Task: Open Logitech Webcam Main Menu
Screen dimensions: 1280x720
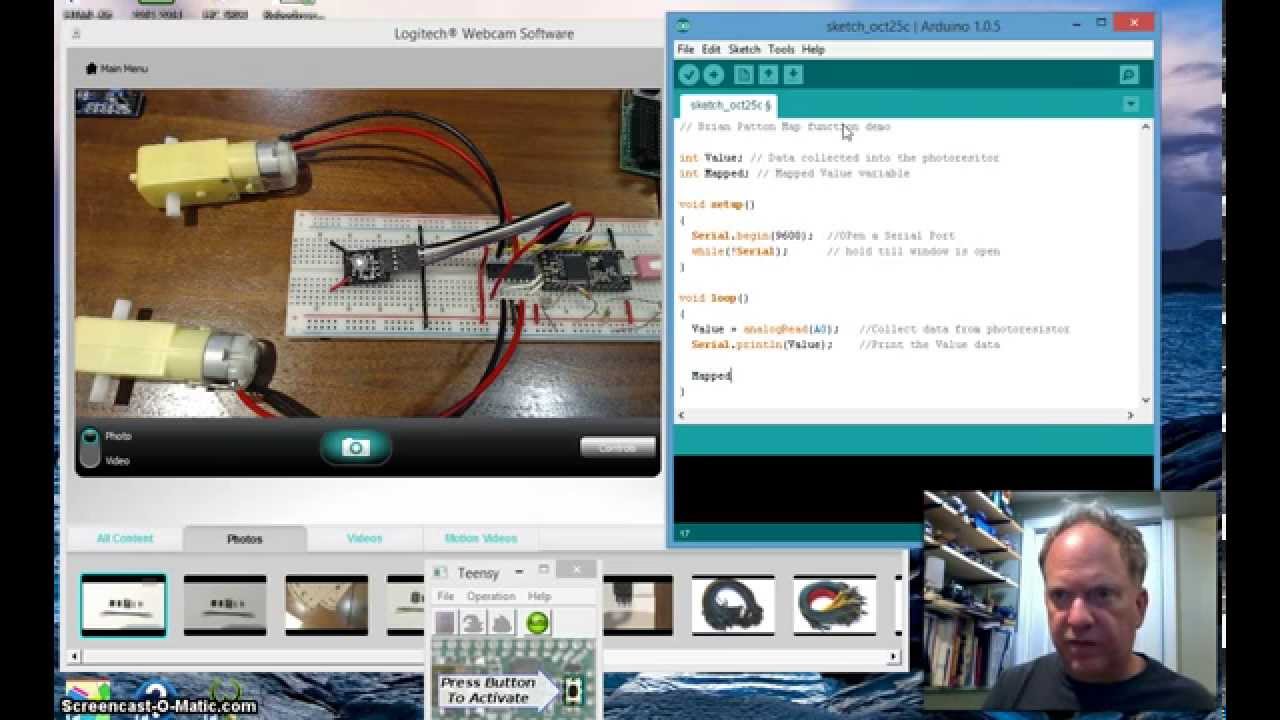Action: (x=116, y=69)
